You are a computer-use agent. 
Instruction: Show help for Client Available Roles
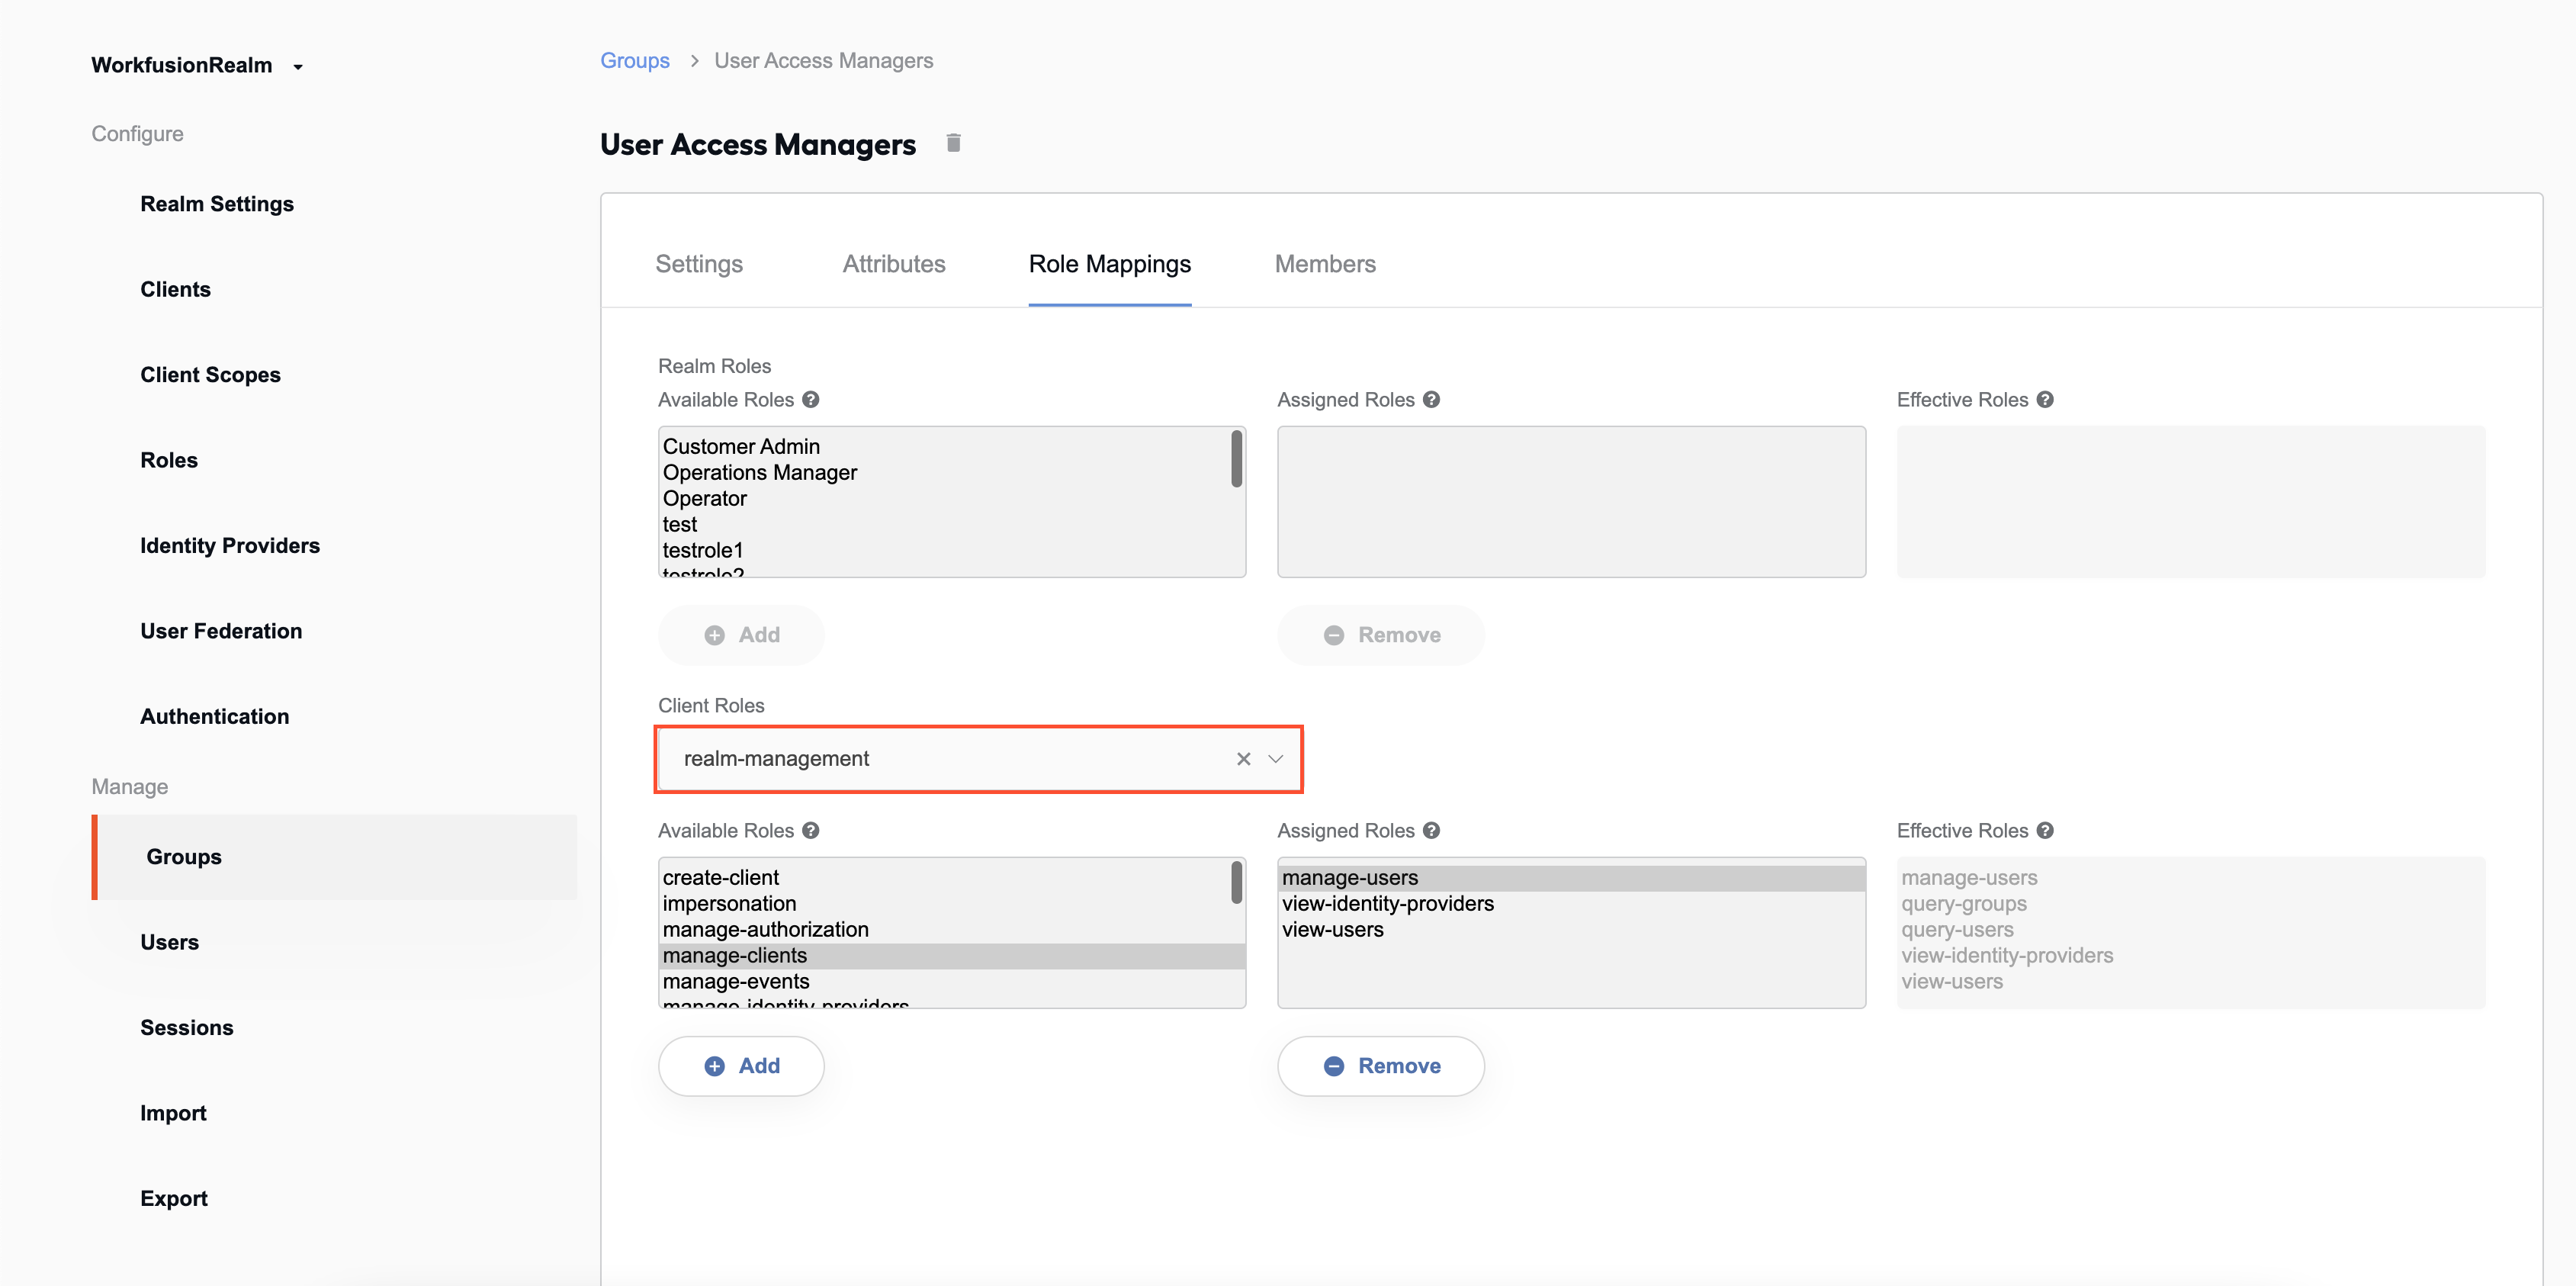811,831
